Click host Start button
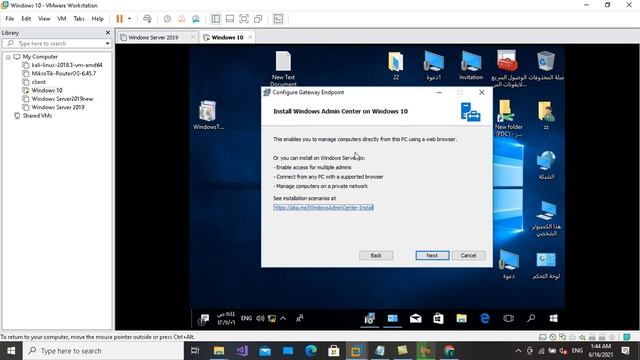The width and height of the screenshot is (640, 360). 11,351
